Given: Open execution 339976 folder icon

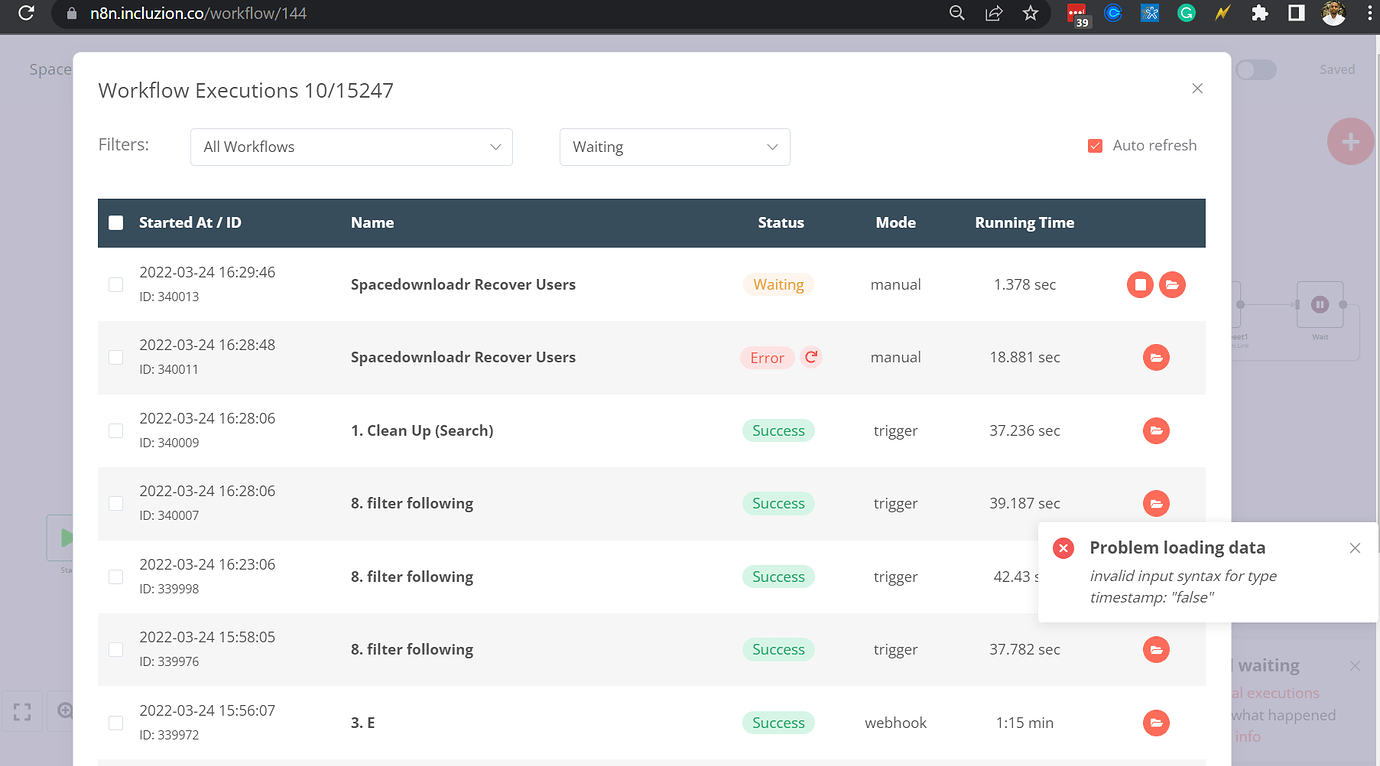Looking at the screenshot, I should pyautogui.click(x=1156, y=650).
